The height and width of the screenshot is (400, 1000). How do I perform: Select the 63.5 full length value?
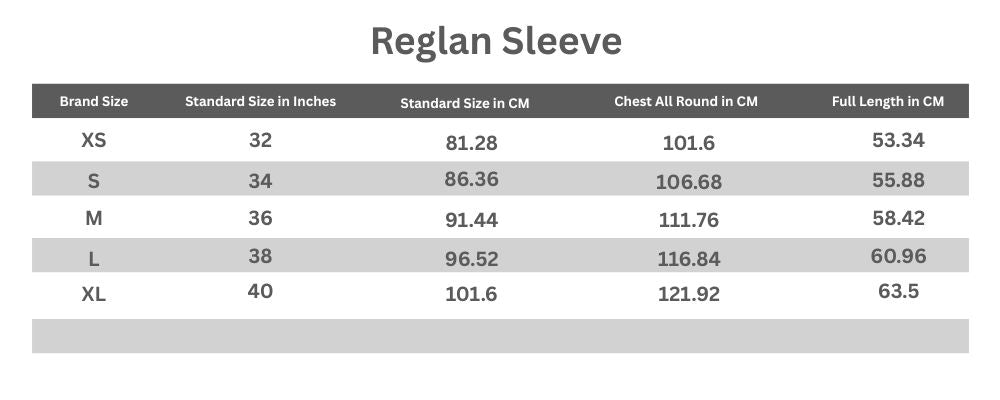[898, 292]
